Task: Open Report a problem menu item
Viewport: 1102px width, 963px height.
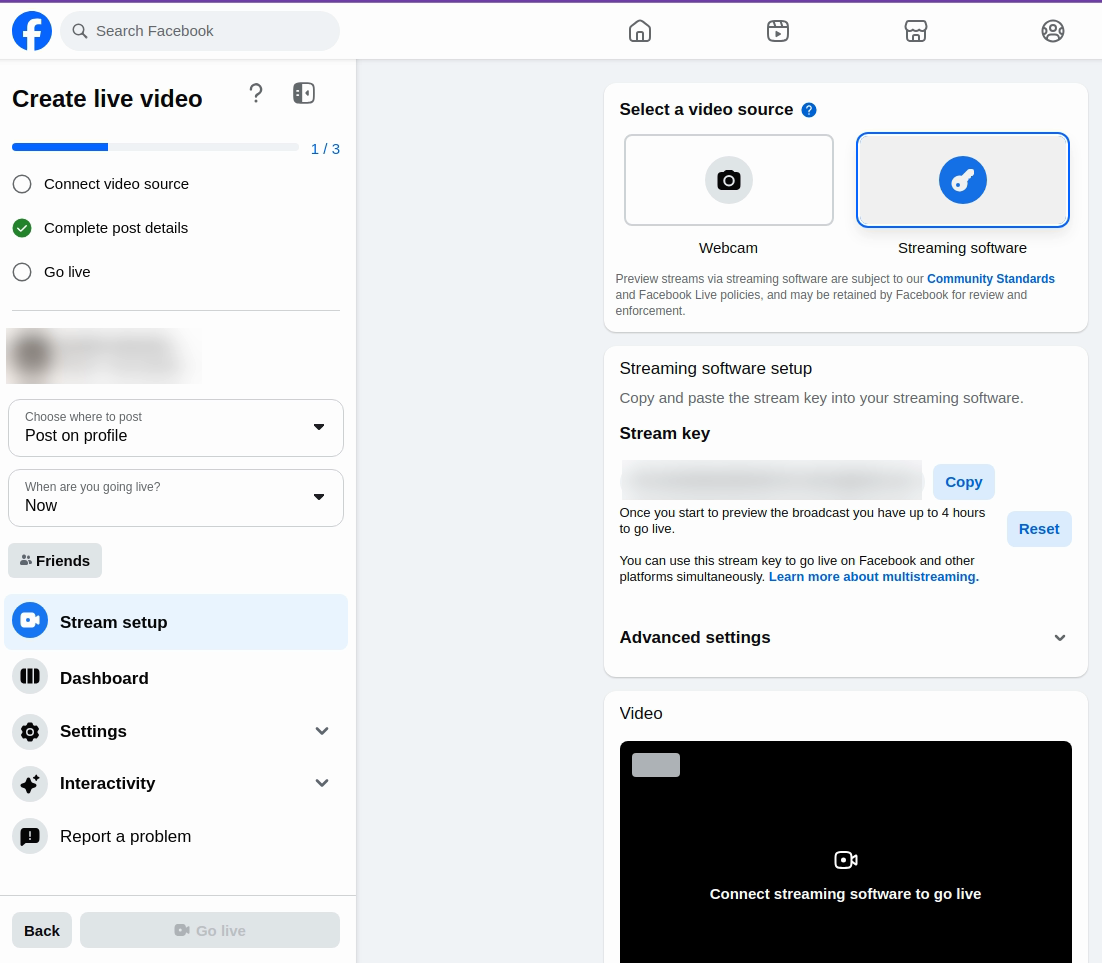Action: (176, 836)
